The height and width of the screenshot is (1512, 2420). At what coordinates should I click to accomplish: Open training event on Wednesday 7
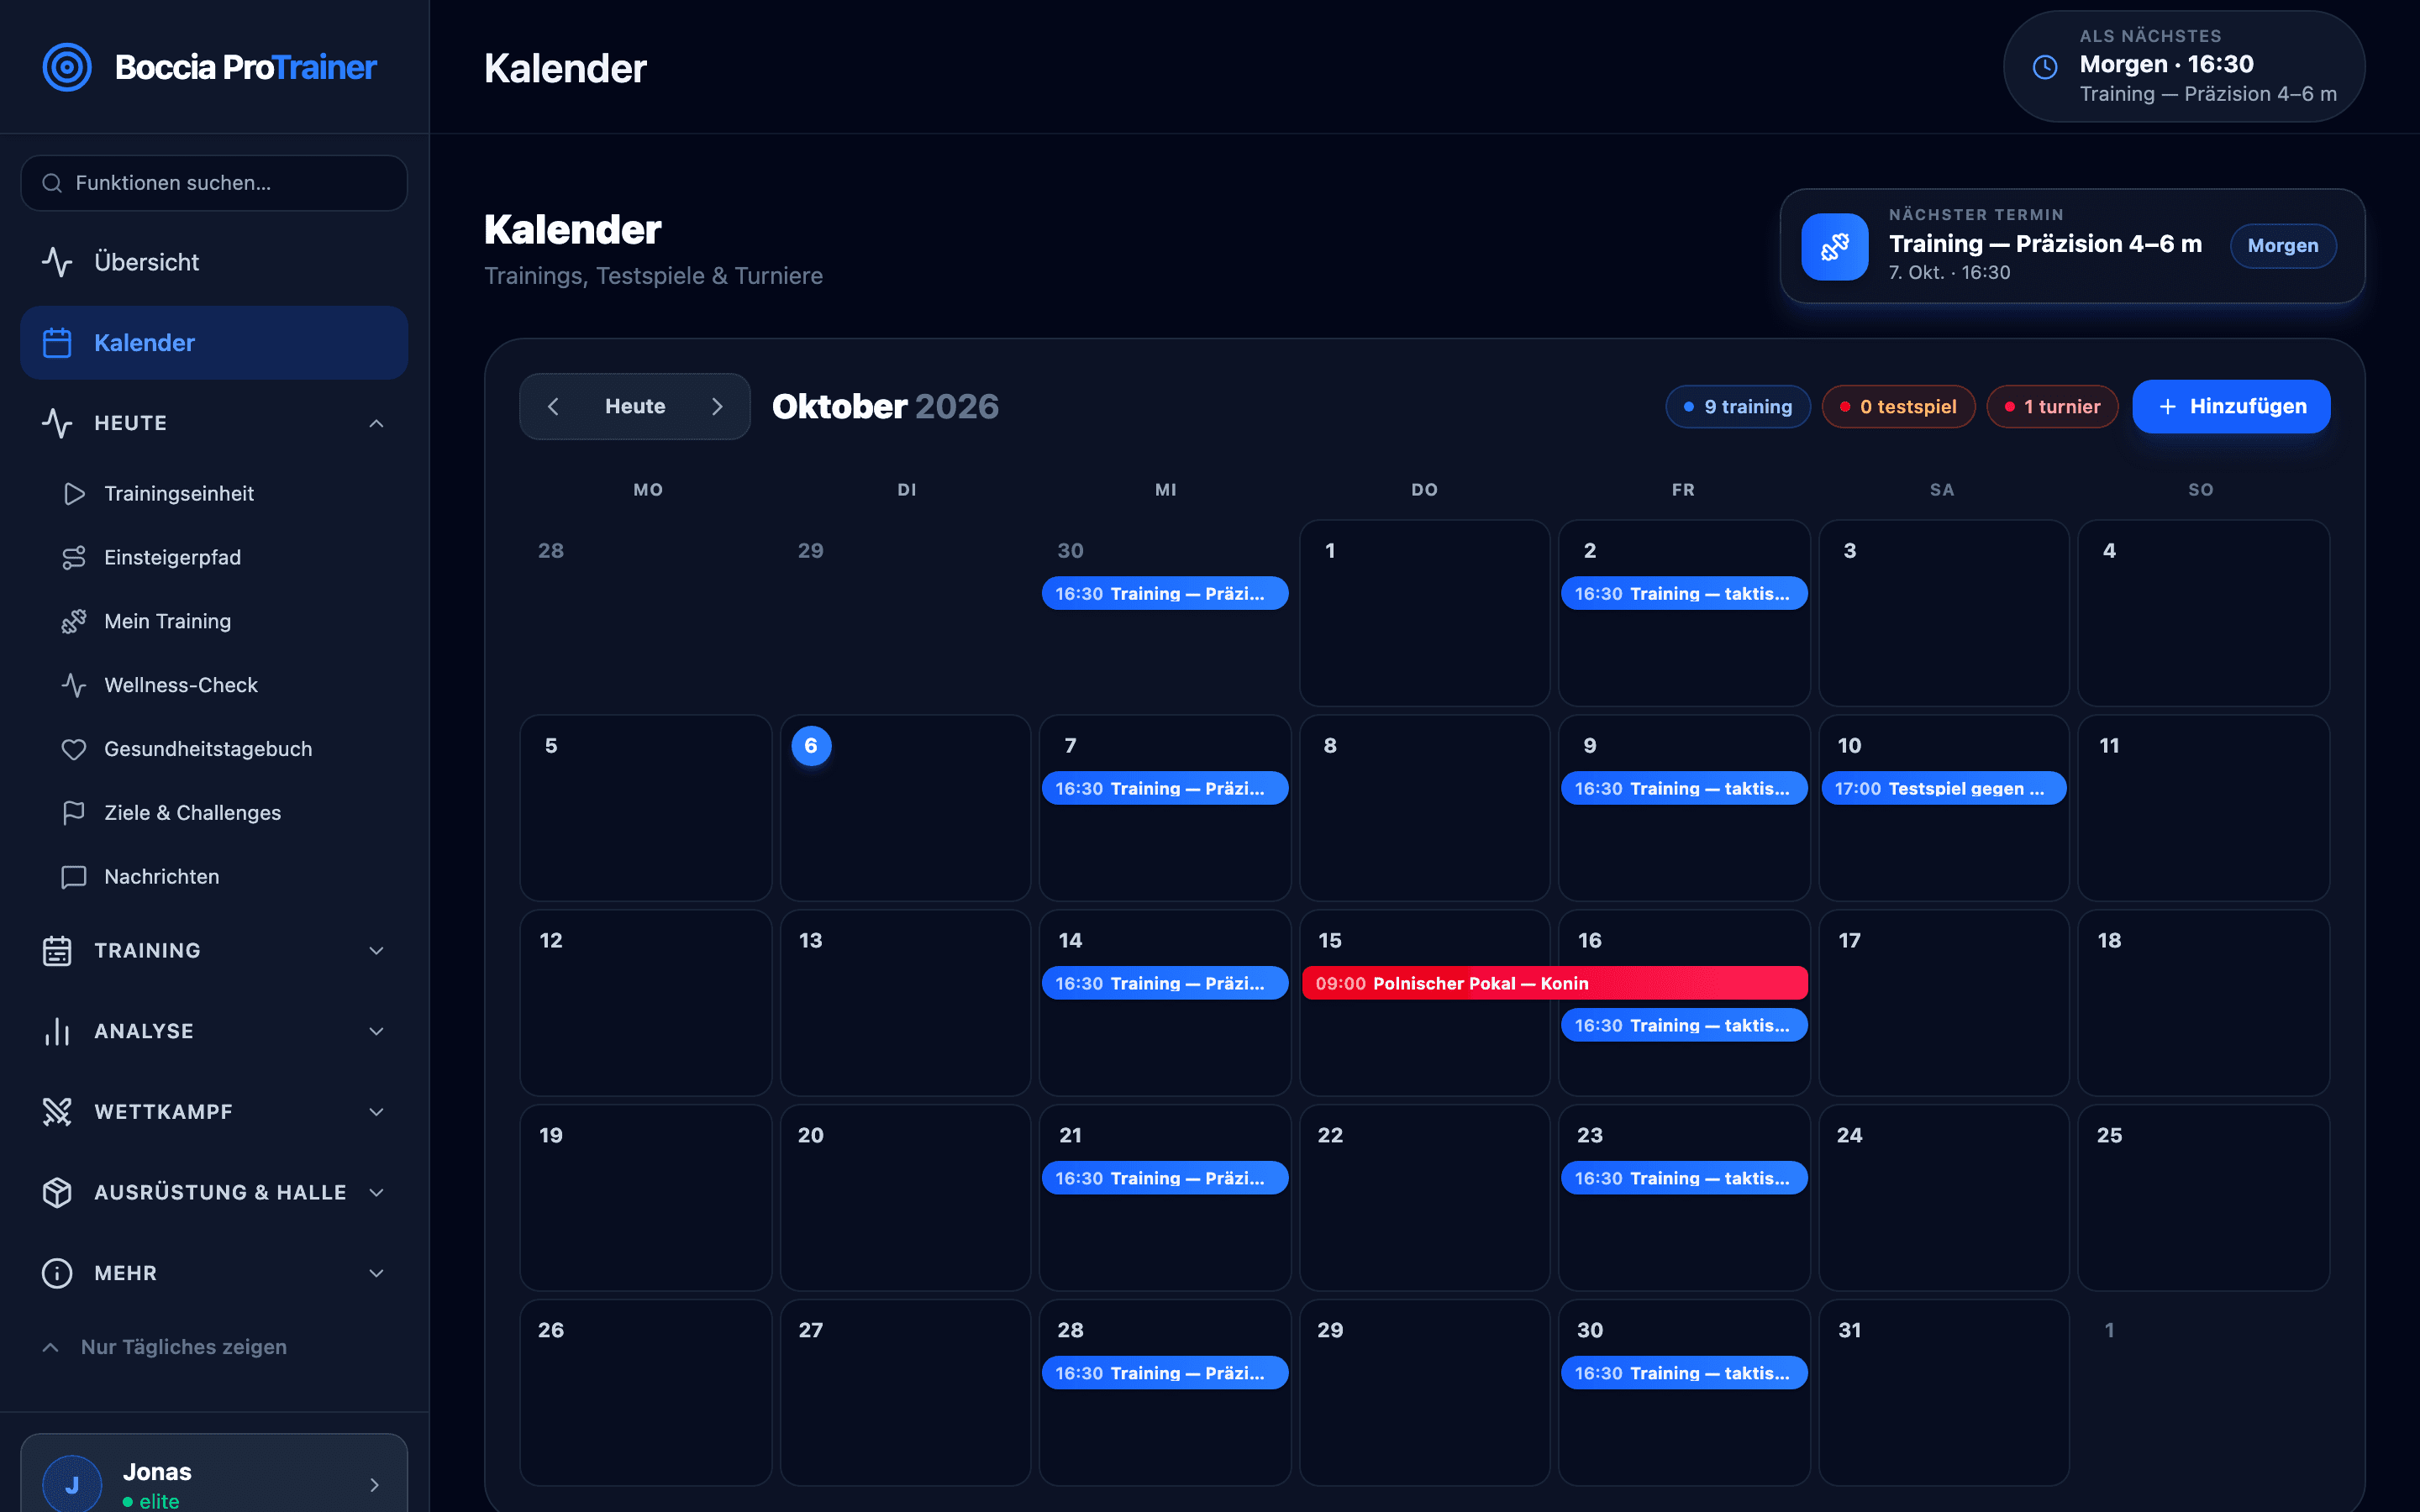(x=1164, y=788)
